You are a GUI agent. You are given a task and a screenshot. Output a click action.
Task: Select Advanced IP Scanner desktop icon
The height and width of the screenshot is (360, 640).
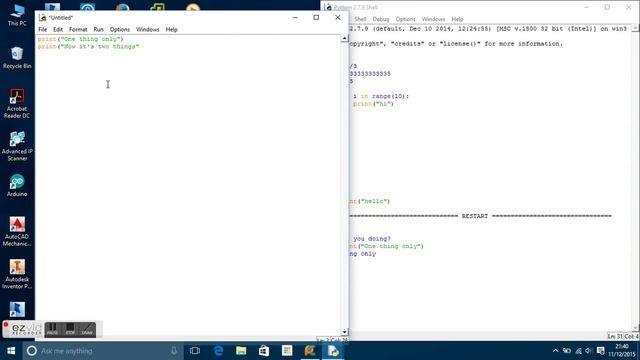17,146
